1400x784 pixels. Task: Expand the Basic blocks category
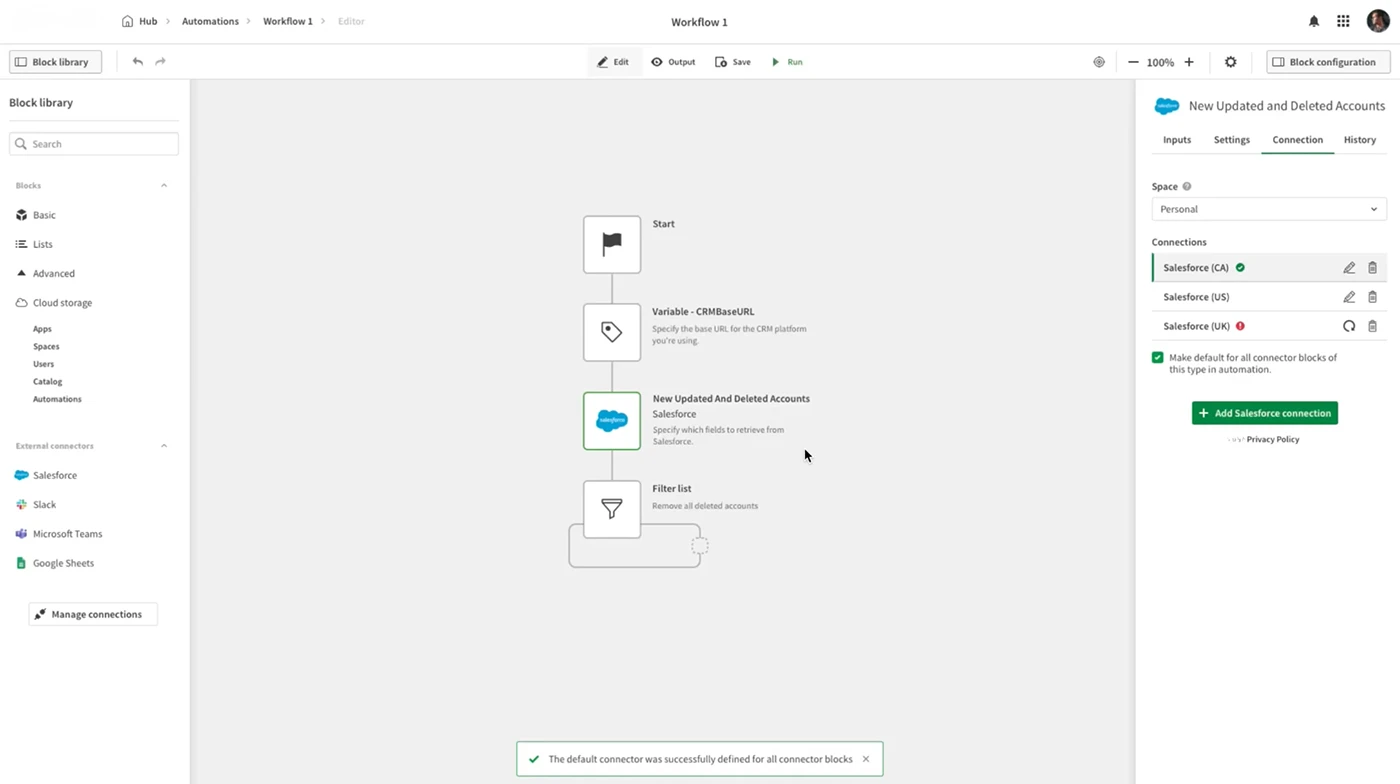(x=44, y=215)
